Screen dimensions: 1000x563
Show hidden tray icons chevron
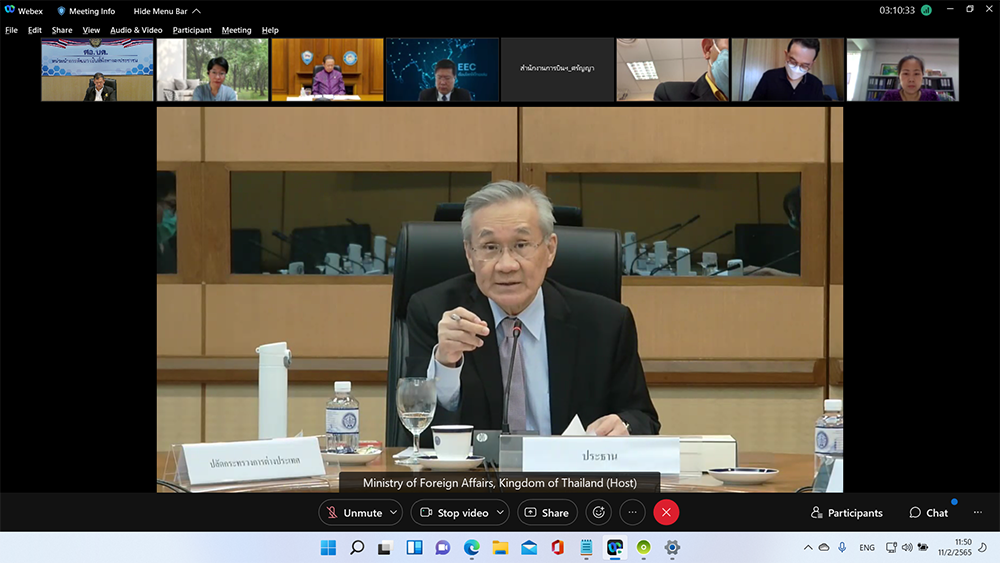[808, 547]
